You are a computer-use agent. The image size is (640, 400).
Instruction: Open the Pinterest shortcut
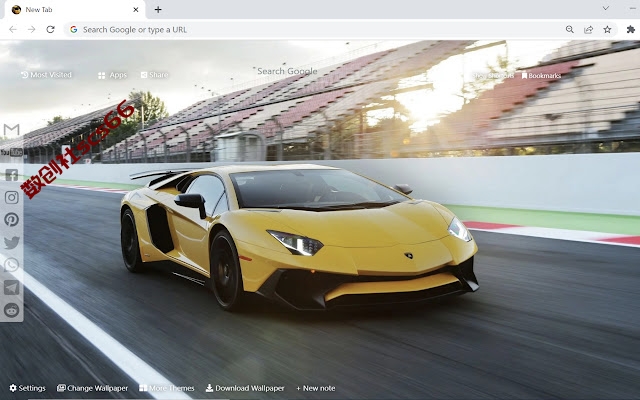pos(11,220)
